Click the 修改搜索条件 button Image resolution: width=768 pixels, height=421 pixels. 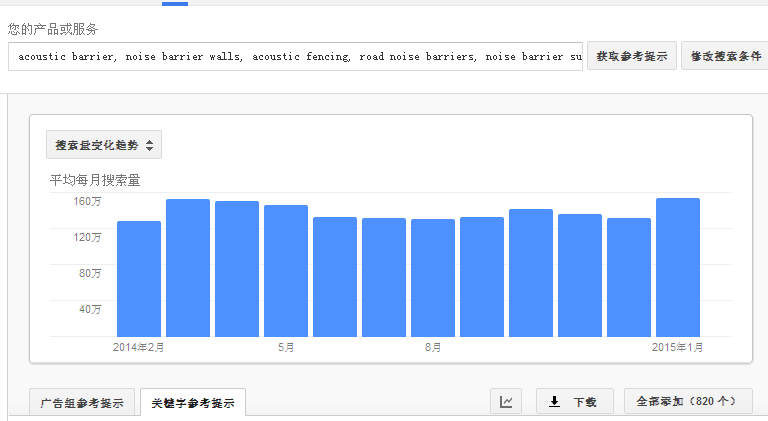pyautogui.click(x=726, y=56)
